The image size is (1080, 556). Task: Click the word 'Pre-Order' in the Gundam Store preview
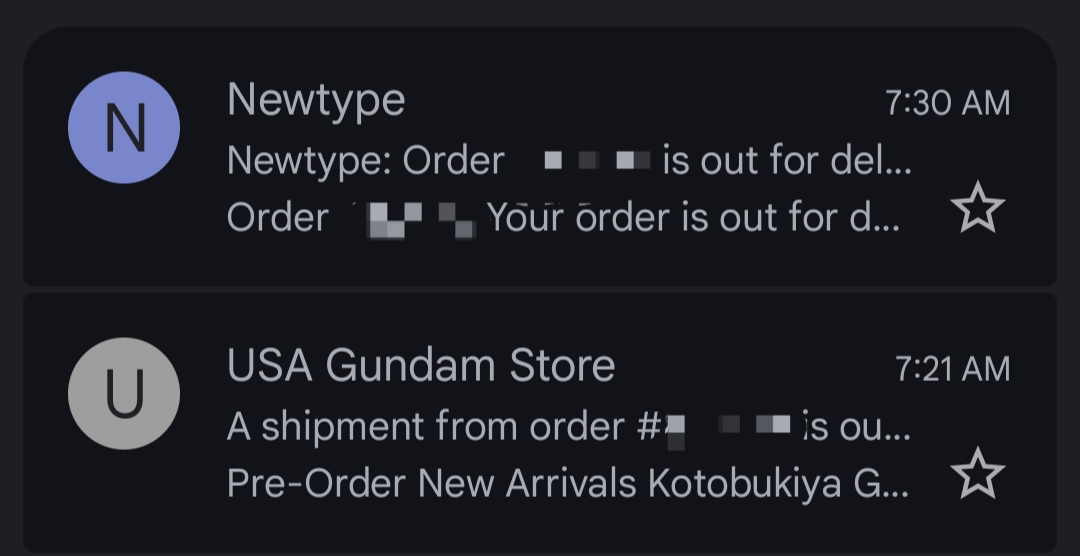click(x=317, y=484)
